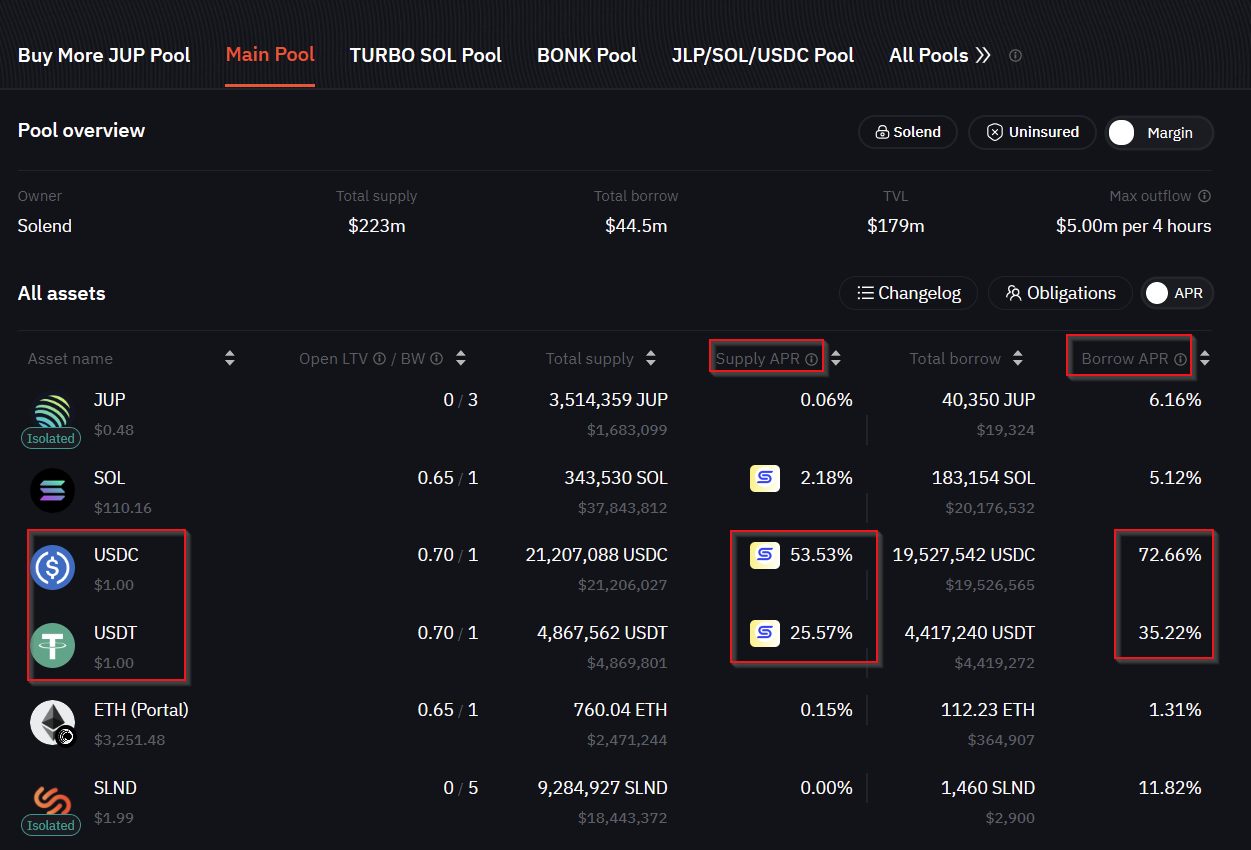Click the Uninsured badge
Screen dimensions: 1251x850
1032,132
